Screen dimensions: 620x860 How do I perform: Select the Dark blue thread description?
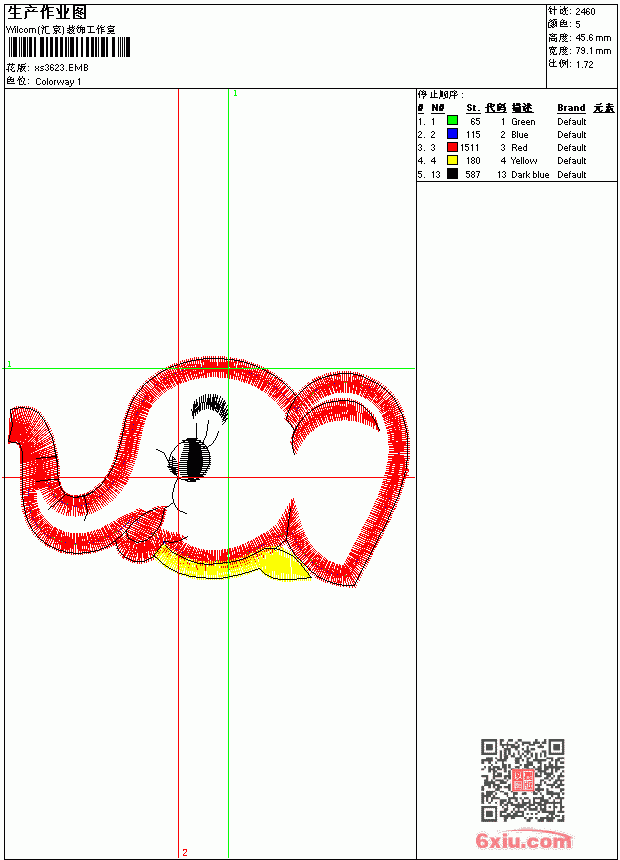coord(530,174)
